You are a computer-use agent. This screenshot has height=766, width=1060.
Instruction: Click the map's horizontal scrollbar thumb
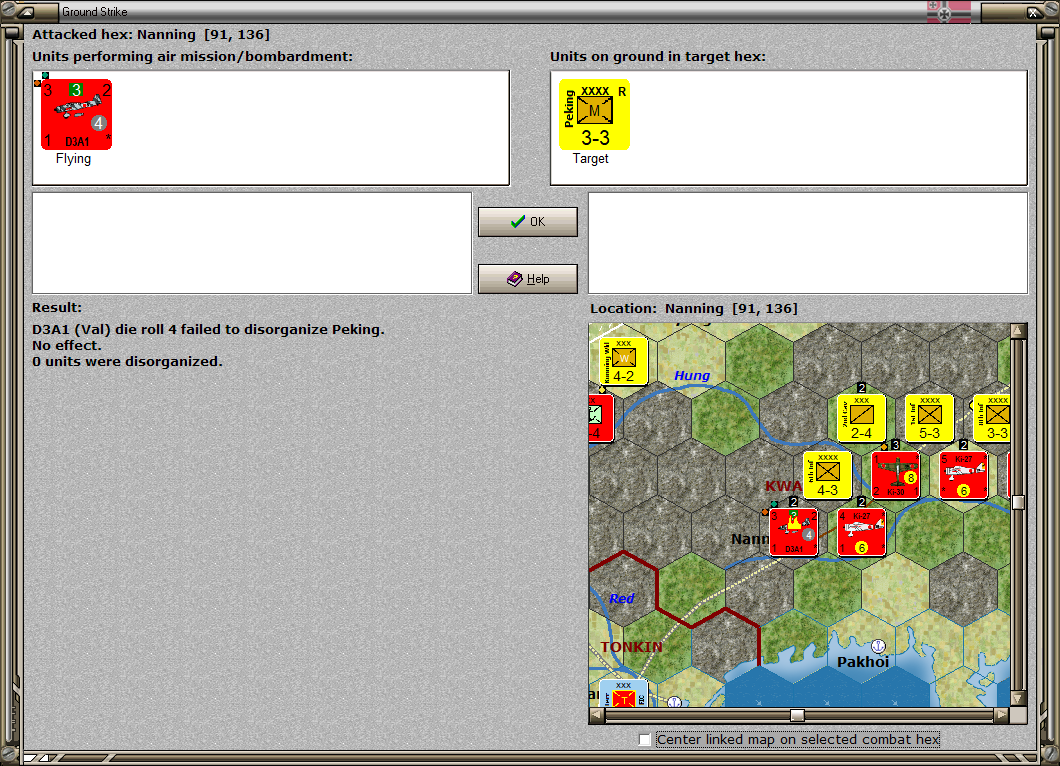click(798, 715)
